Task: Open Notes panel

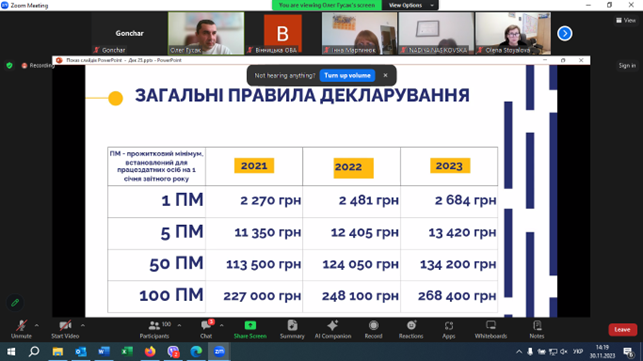Action: tap(537, 329)
